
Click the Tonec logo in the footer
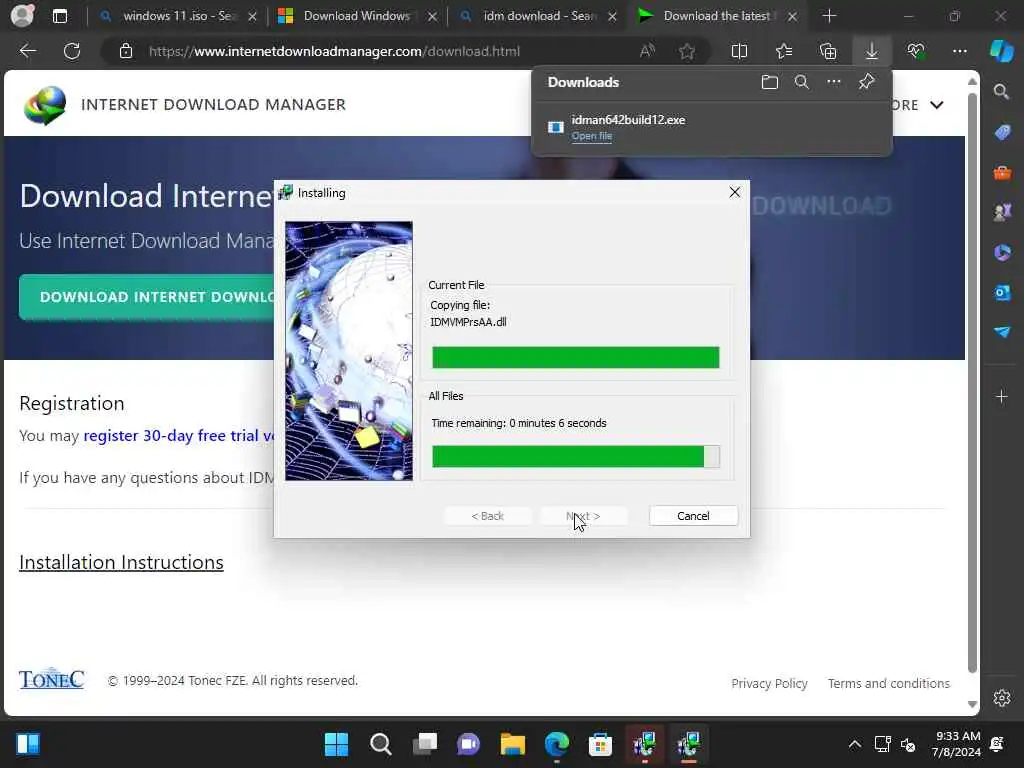tap(52, 679)
